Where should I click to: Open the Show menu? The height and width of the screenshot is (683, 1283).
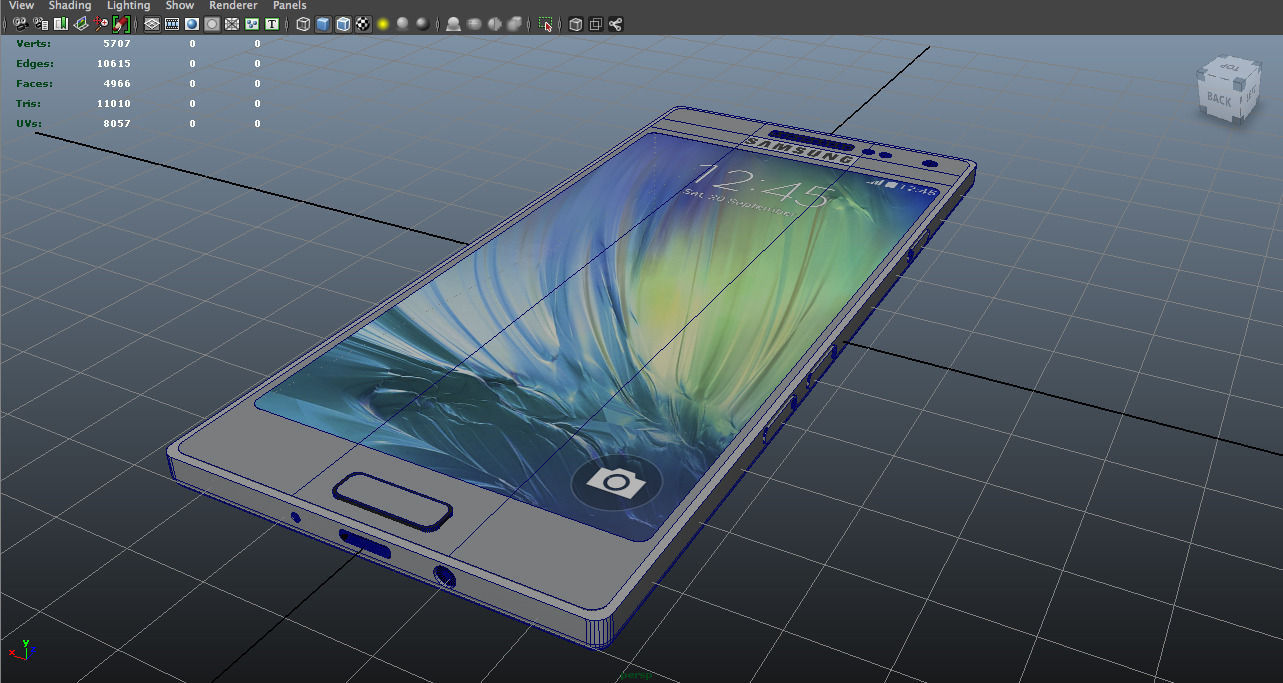click(180, 5)
